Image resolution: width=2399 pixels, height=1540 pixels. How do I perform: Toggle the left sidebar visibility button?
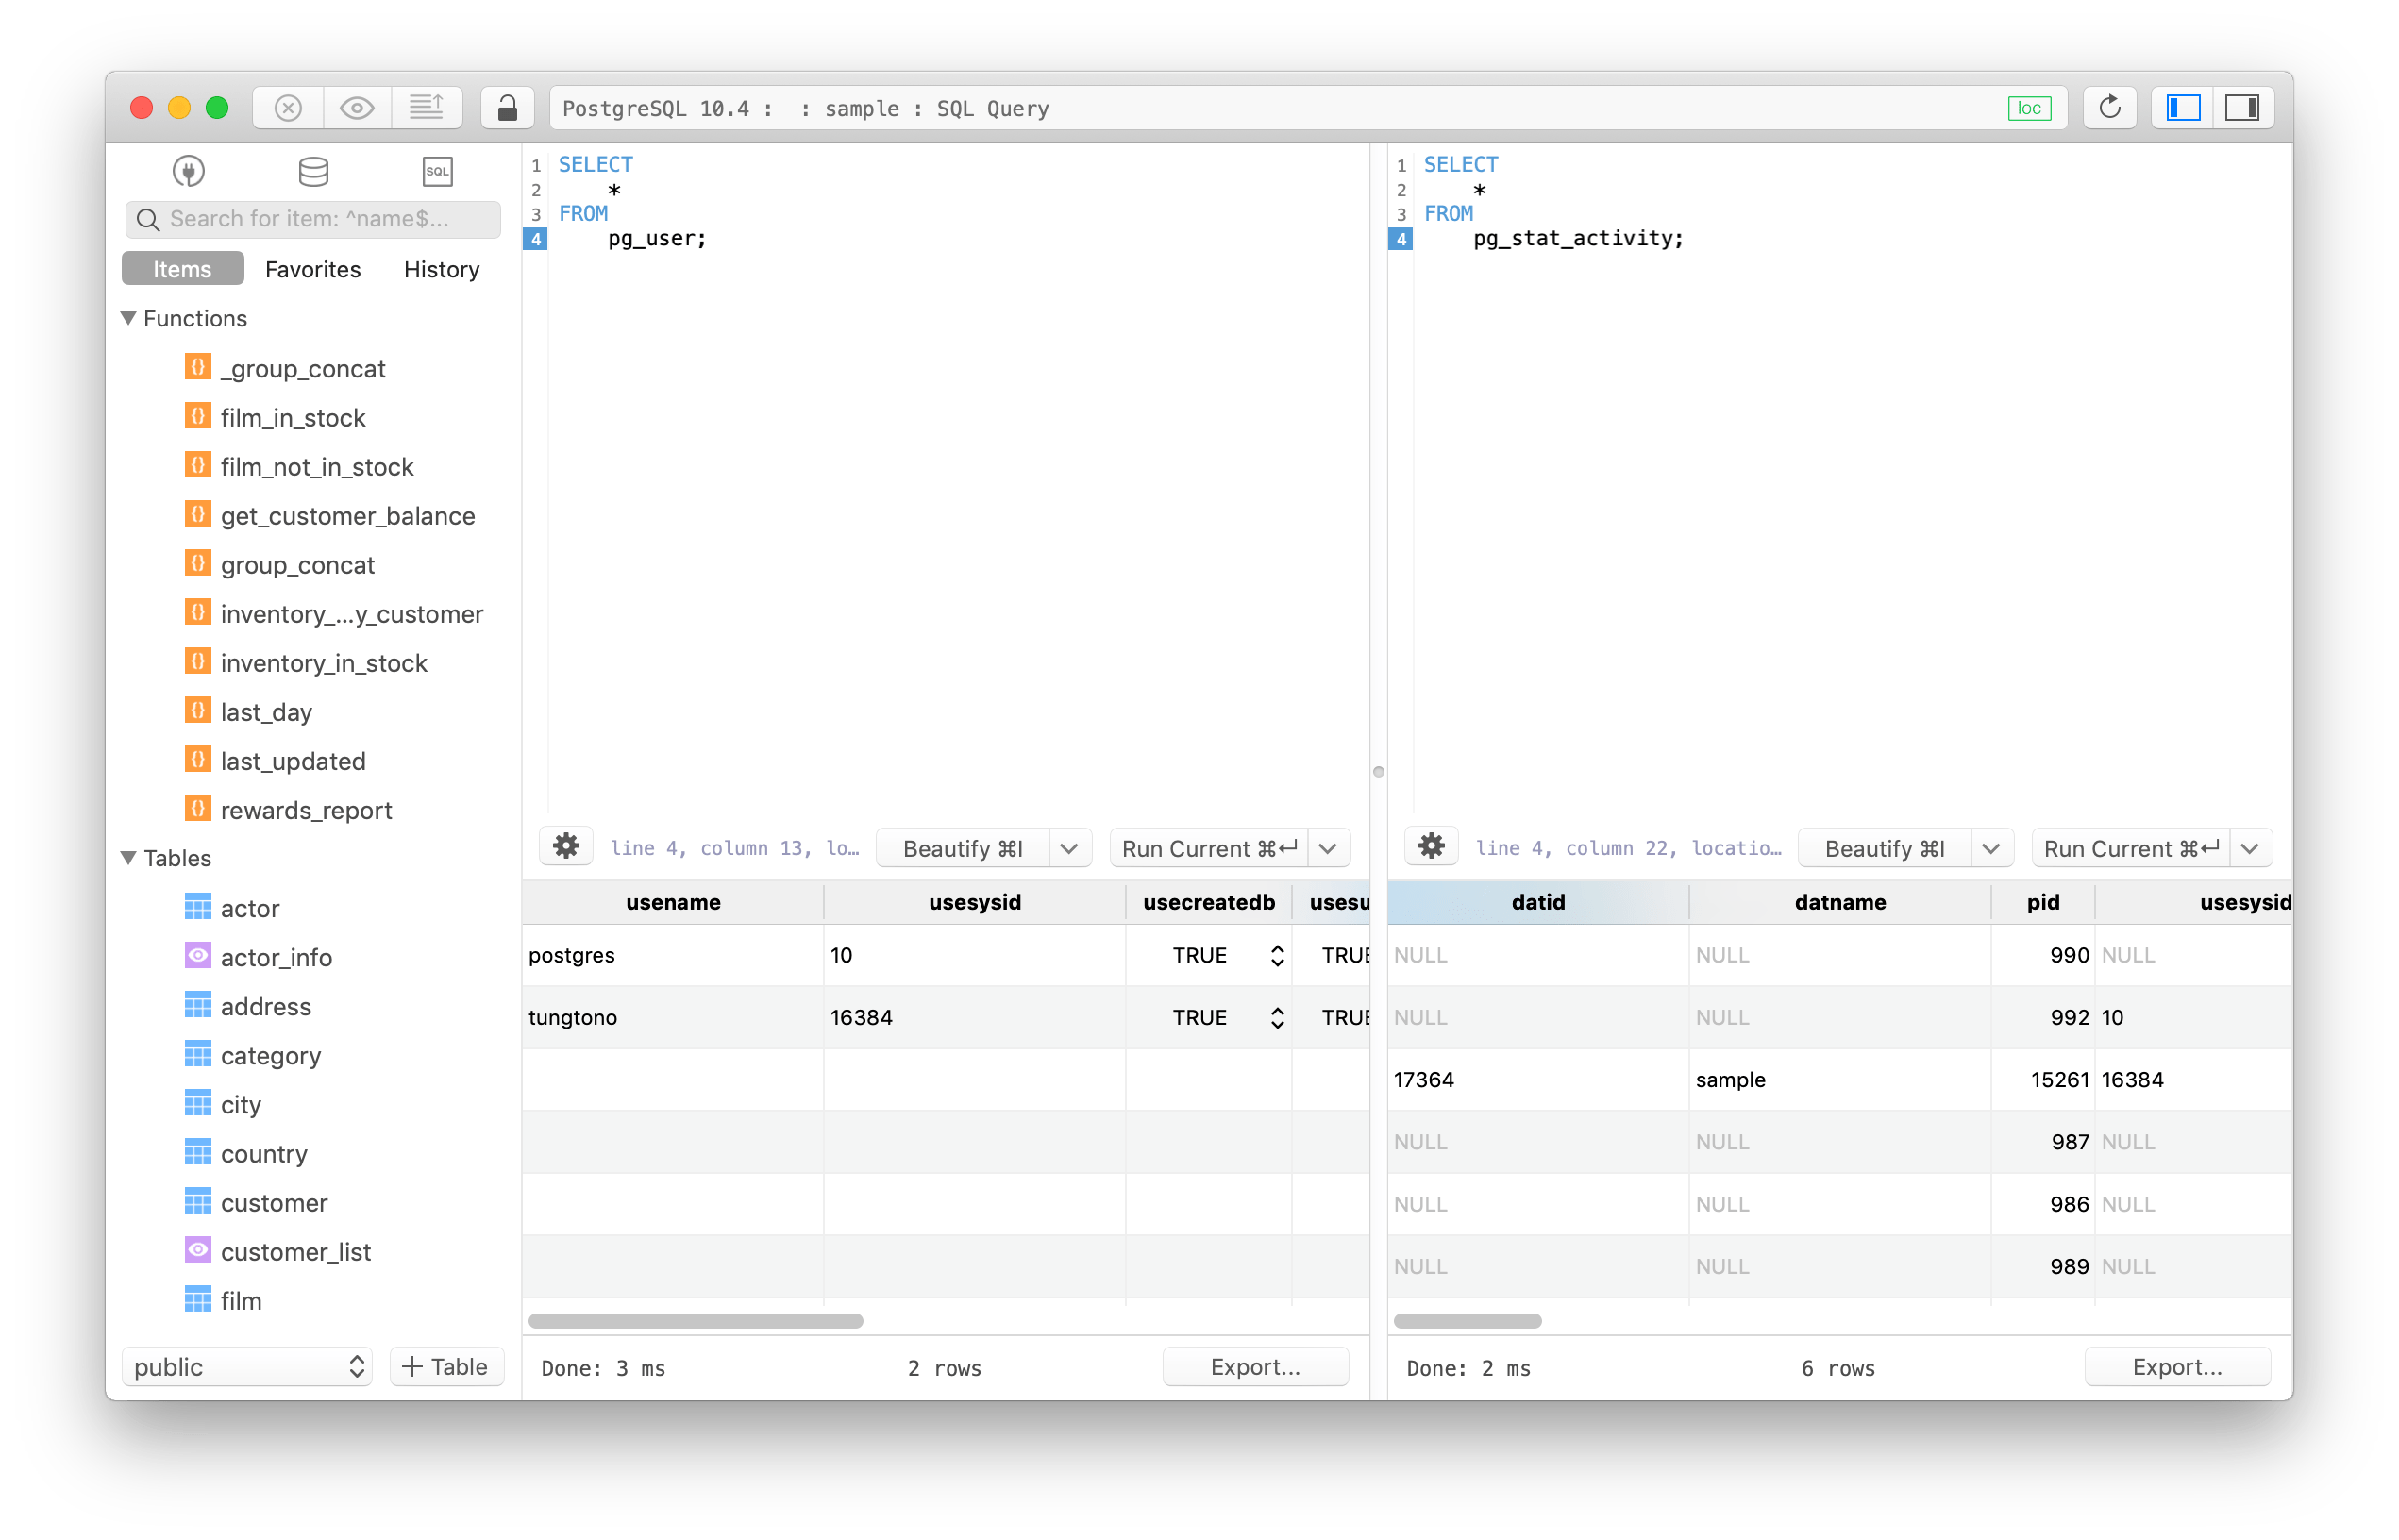(x=2182, y=107)
